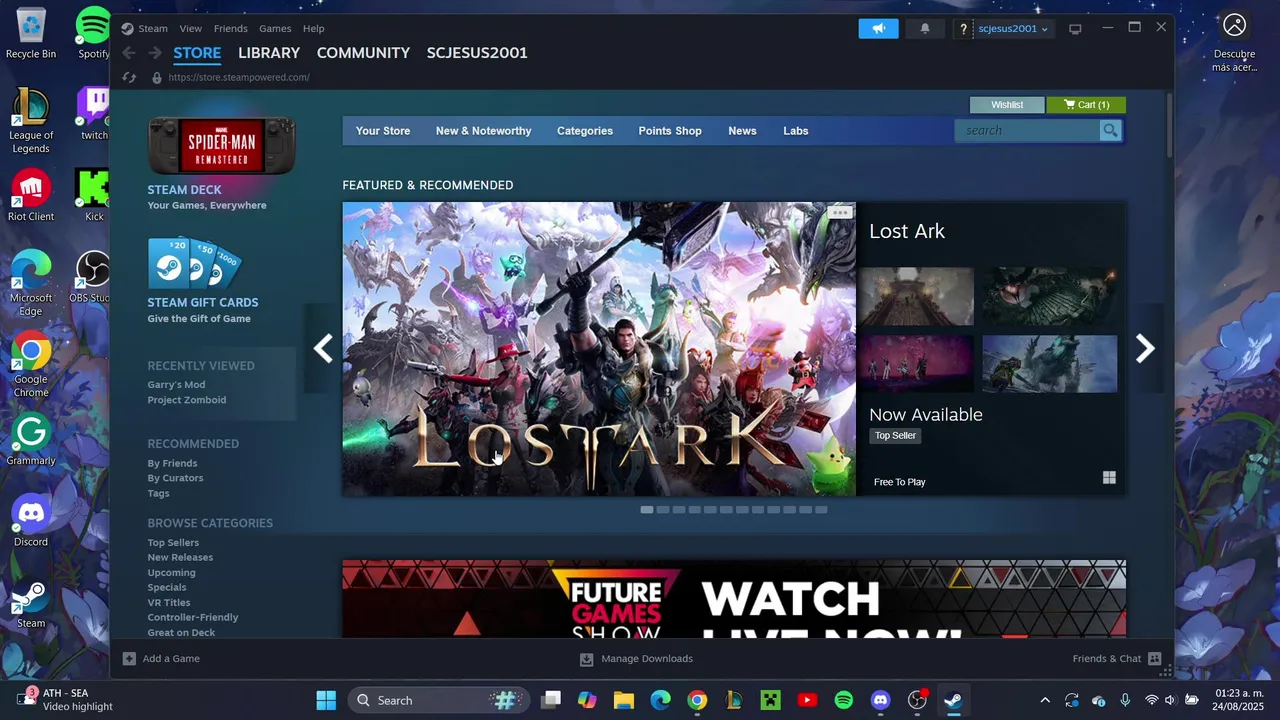The width and height of the screenshot is (1280, 720).
Task: Open Discord desktop shortcut
Action: pyautogui.click(x=31, y=521)
